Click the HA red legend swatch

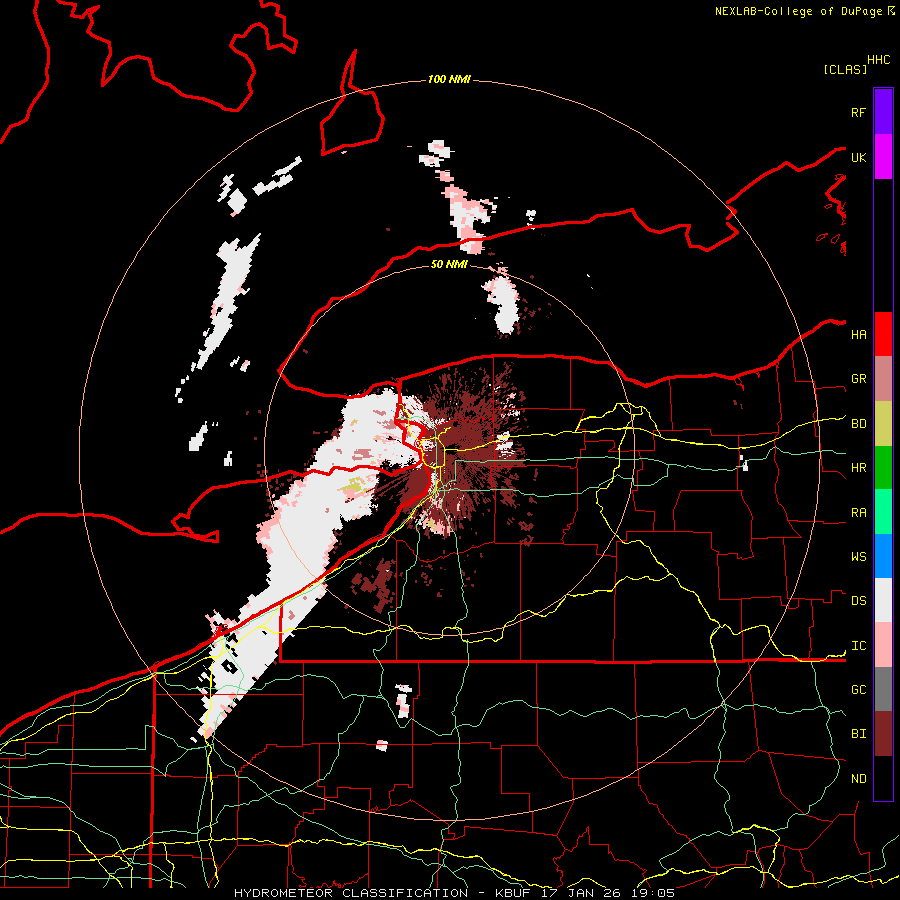click(x=883, y=334)
